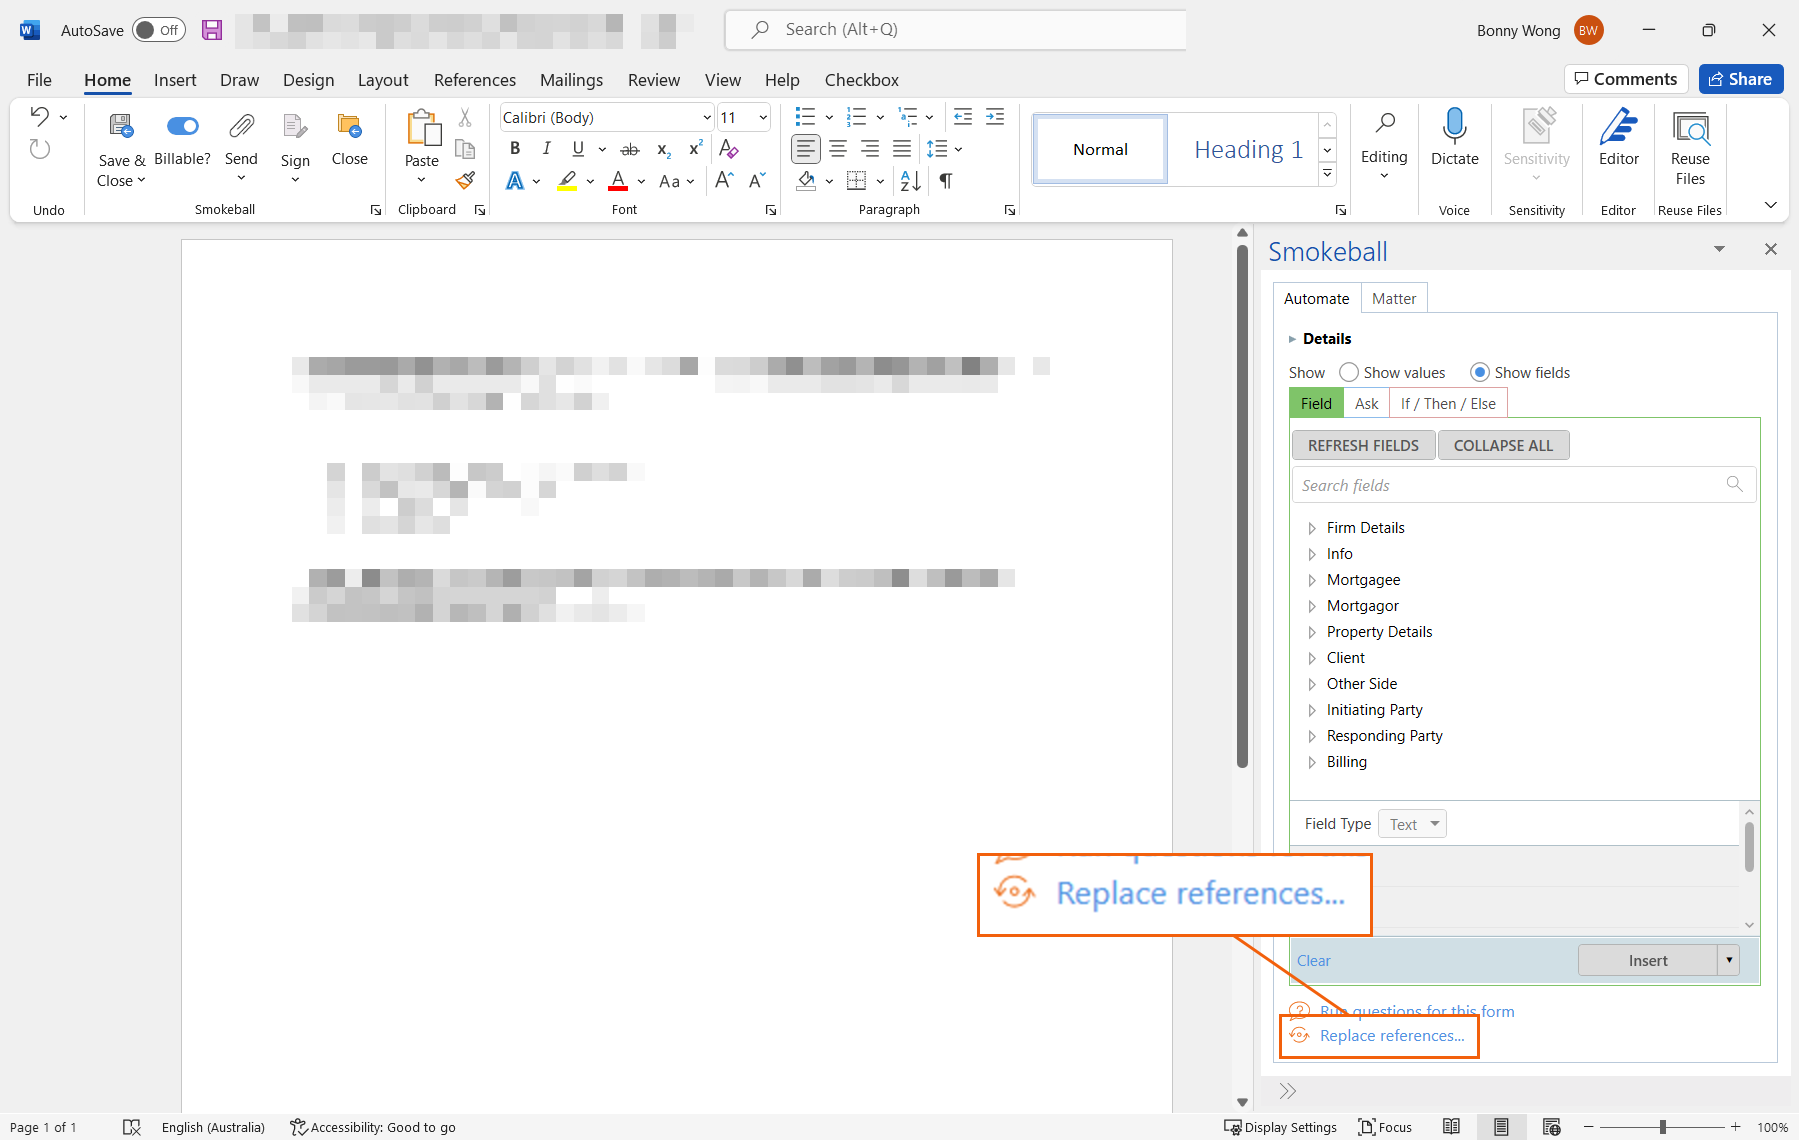
Task: Click COLLAPSE ALL button
Action: [1503, 445]
